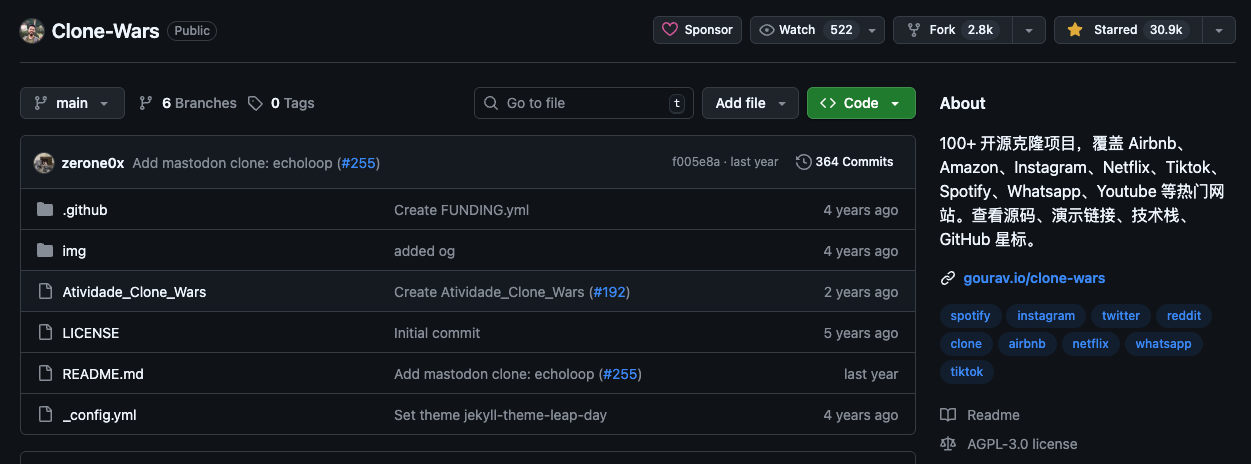Image resolution: width=1251 pixels, height=464 pixels.
Task: Open the img folder
Action: coord(74,251)
